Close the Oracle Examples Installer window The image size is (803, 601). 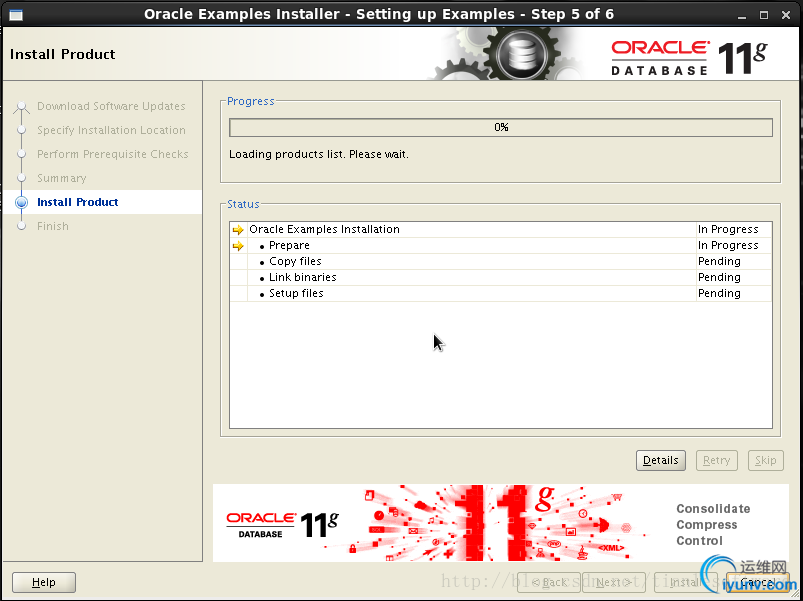[786, 15]
